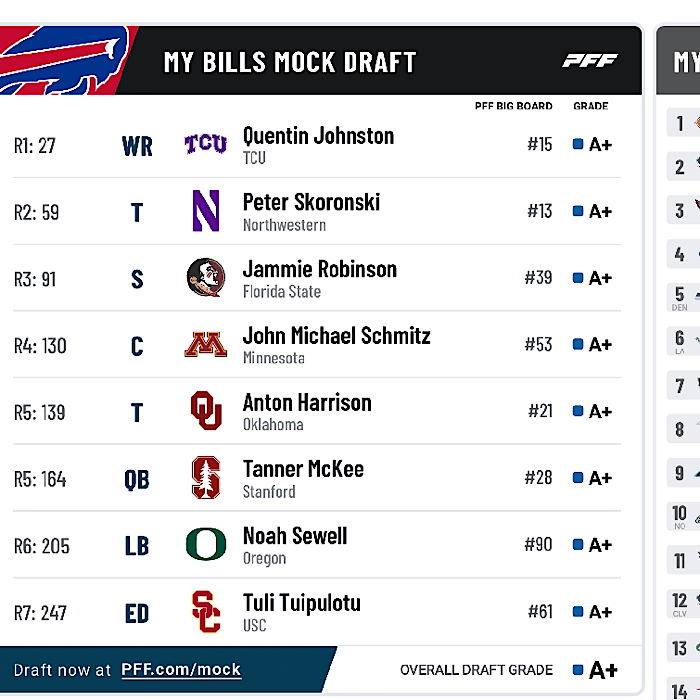Open the PFF.com/mock link

pos(181,670)
